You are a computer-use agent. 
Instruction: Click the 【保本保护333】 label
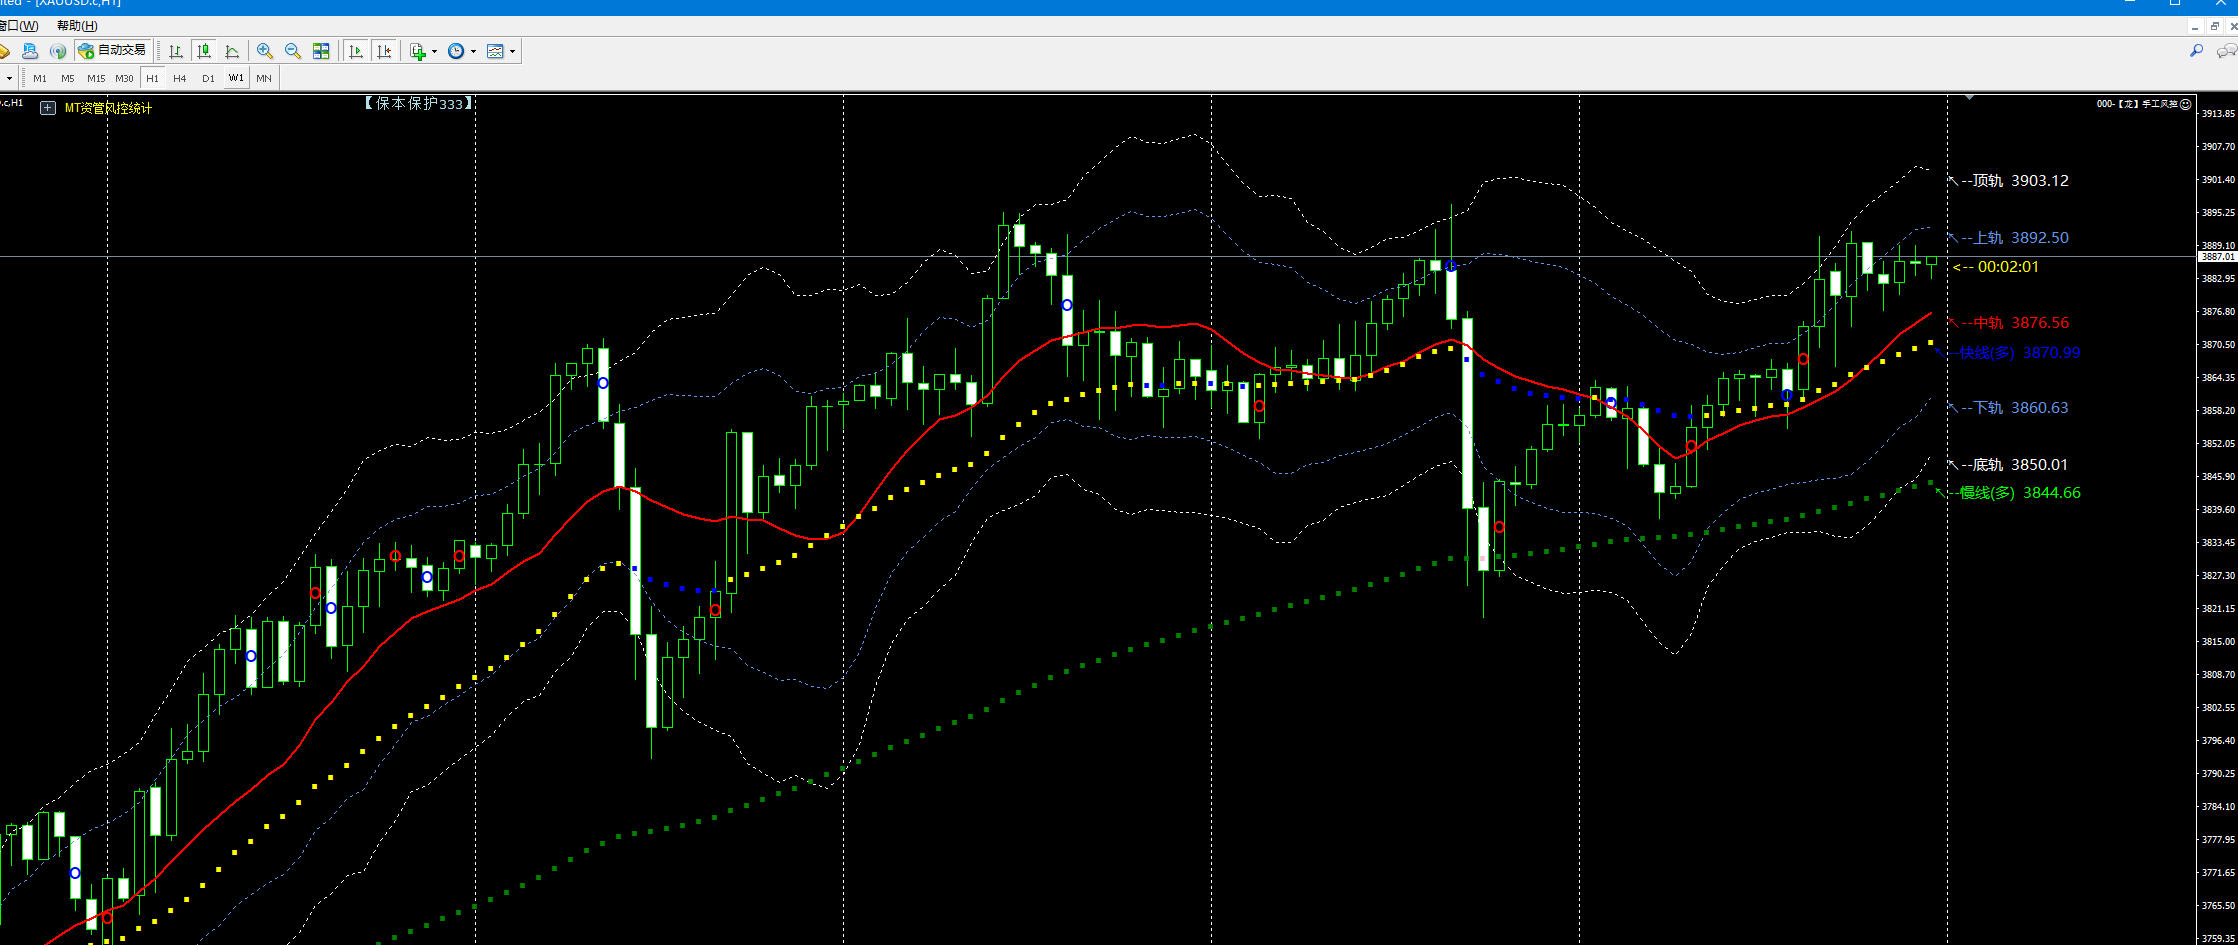[x=417, y=103]
